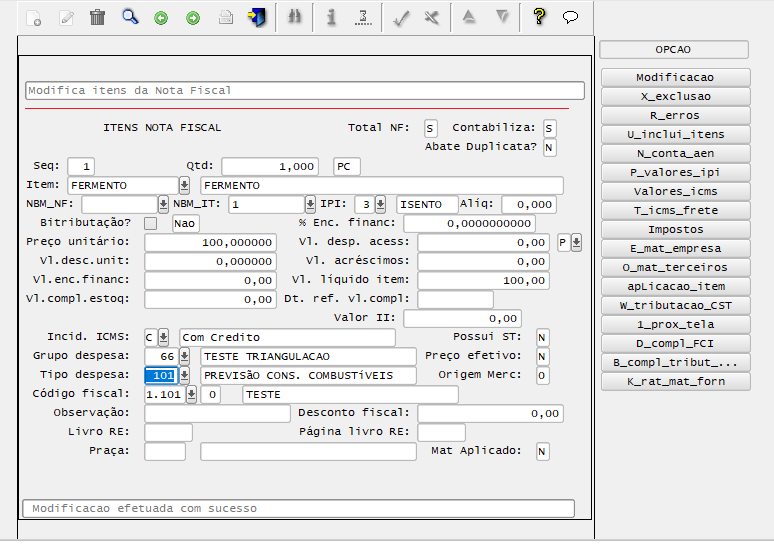Open the Código fiscal lookup arrow
The width and height of the screenshot is (774, 544).
tap(192, 394)
